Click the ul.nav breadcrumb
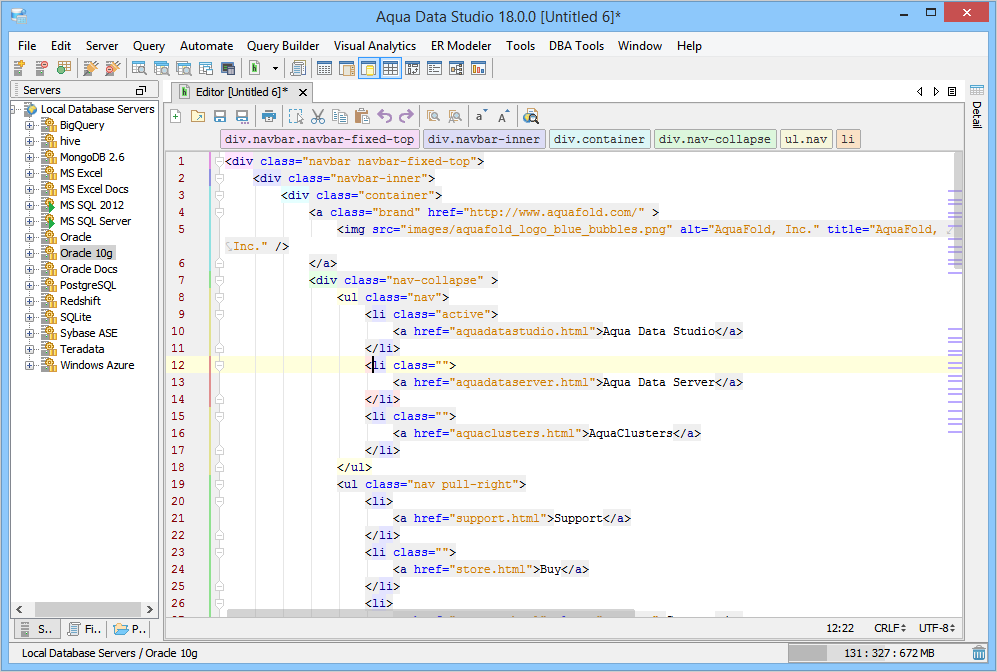This screenshot has width=997, height=672. point(806,139)
